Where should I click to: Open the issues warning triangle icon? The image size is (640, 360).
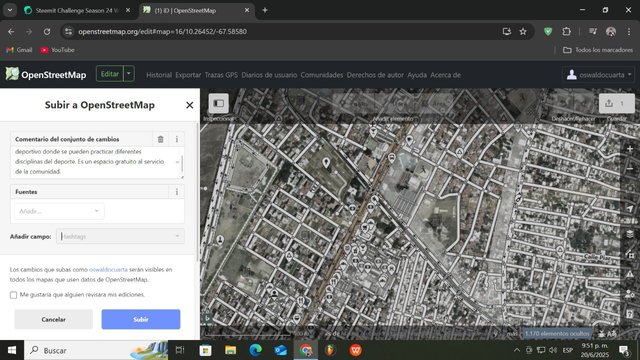coord(630,274)
